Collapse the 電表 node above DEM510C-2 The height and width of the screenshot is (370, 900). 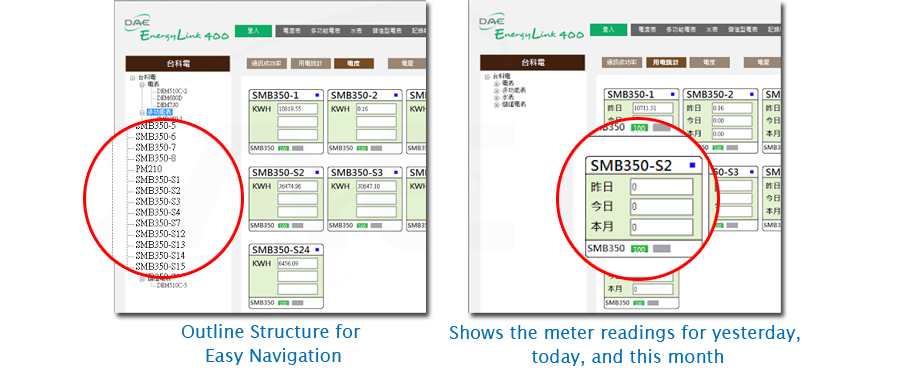pyautogui.click(x=141, y=84)
